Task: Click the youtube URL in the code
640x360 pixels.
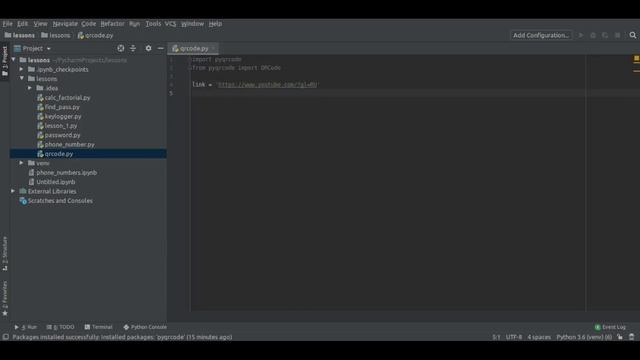Action: coord(267,84)
